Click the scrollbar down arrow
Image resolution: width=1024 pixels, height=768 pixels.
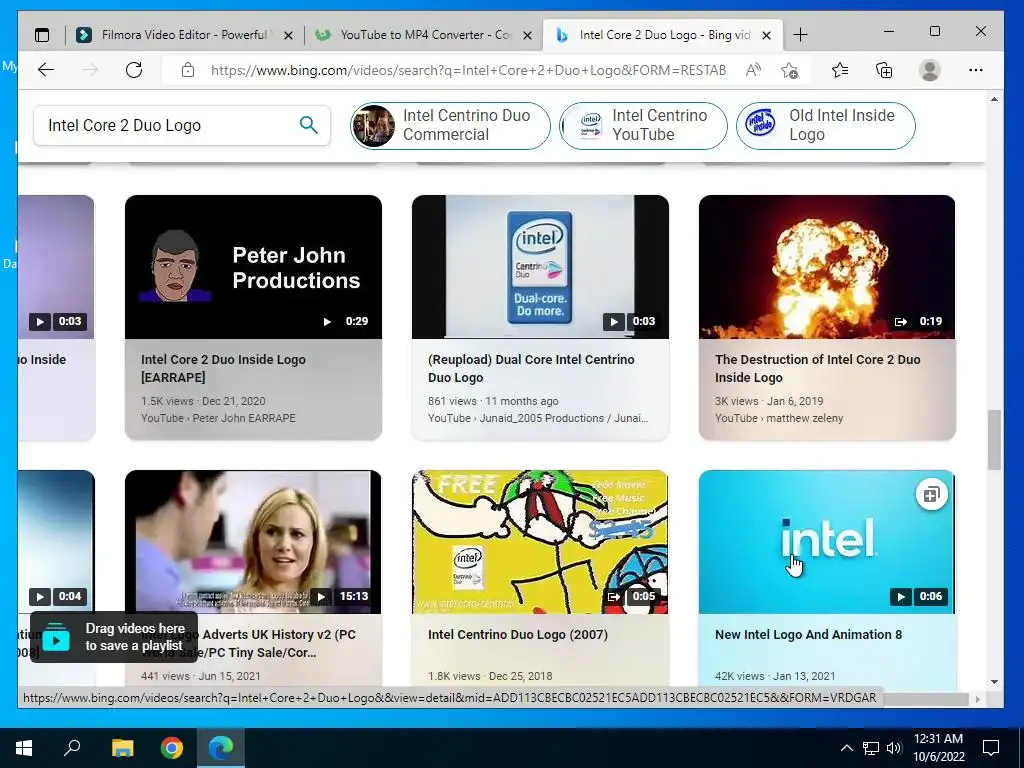994,682
